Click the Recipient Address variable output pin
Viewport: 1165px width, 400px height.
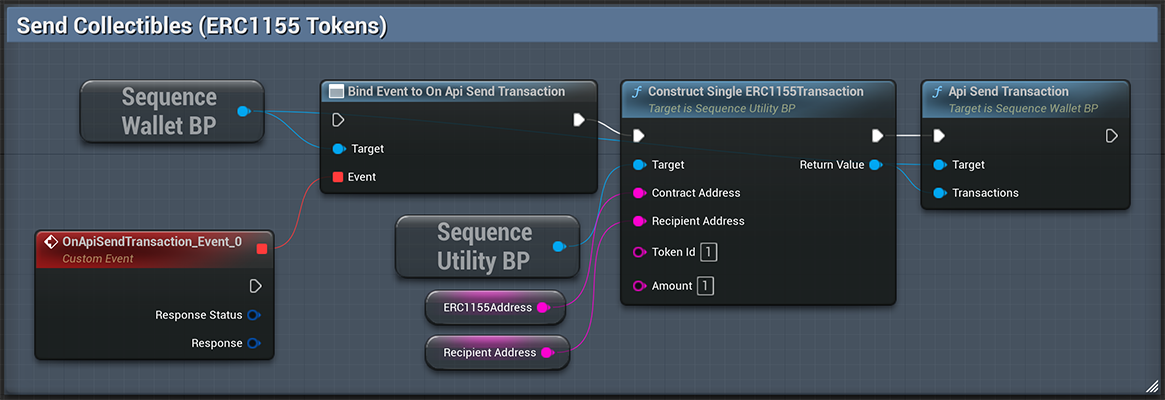(x=547, y=352)
